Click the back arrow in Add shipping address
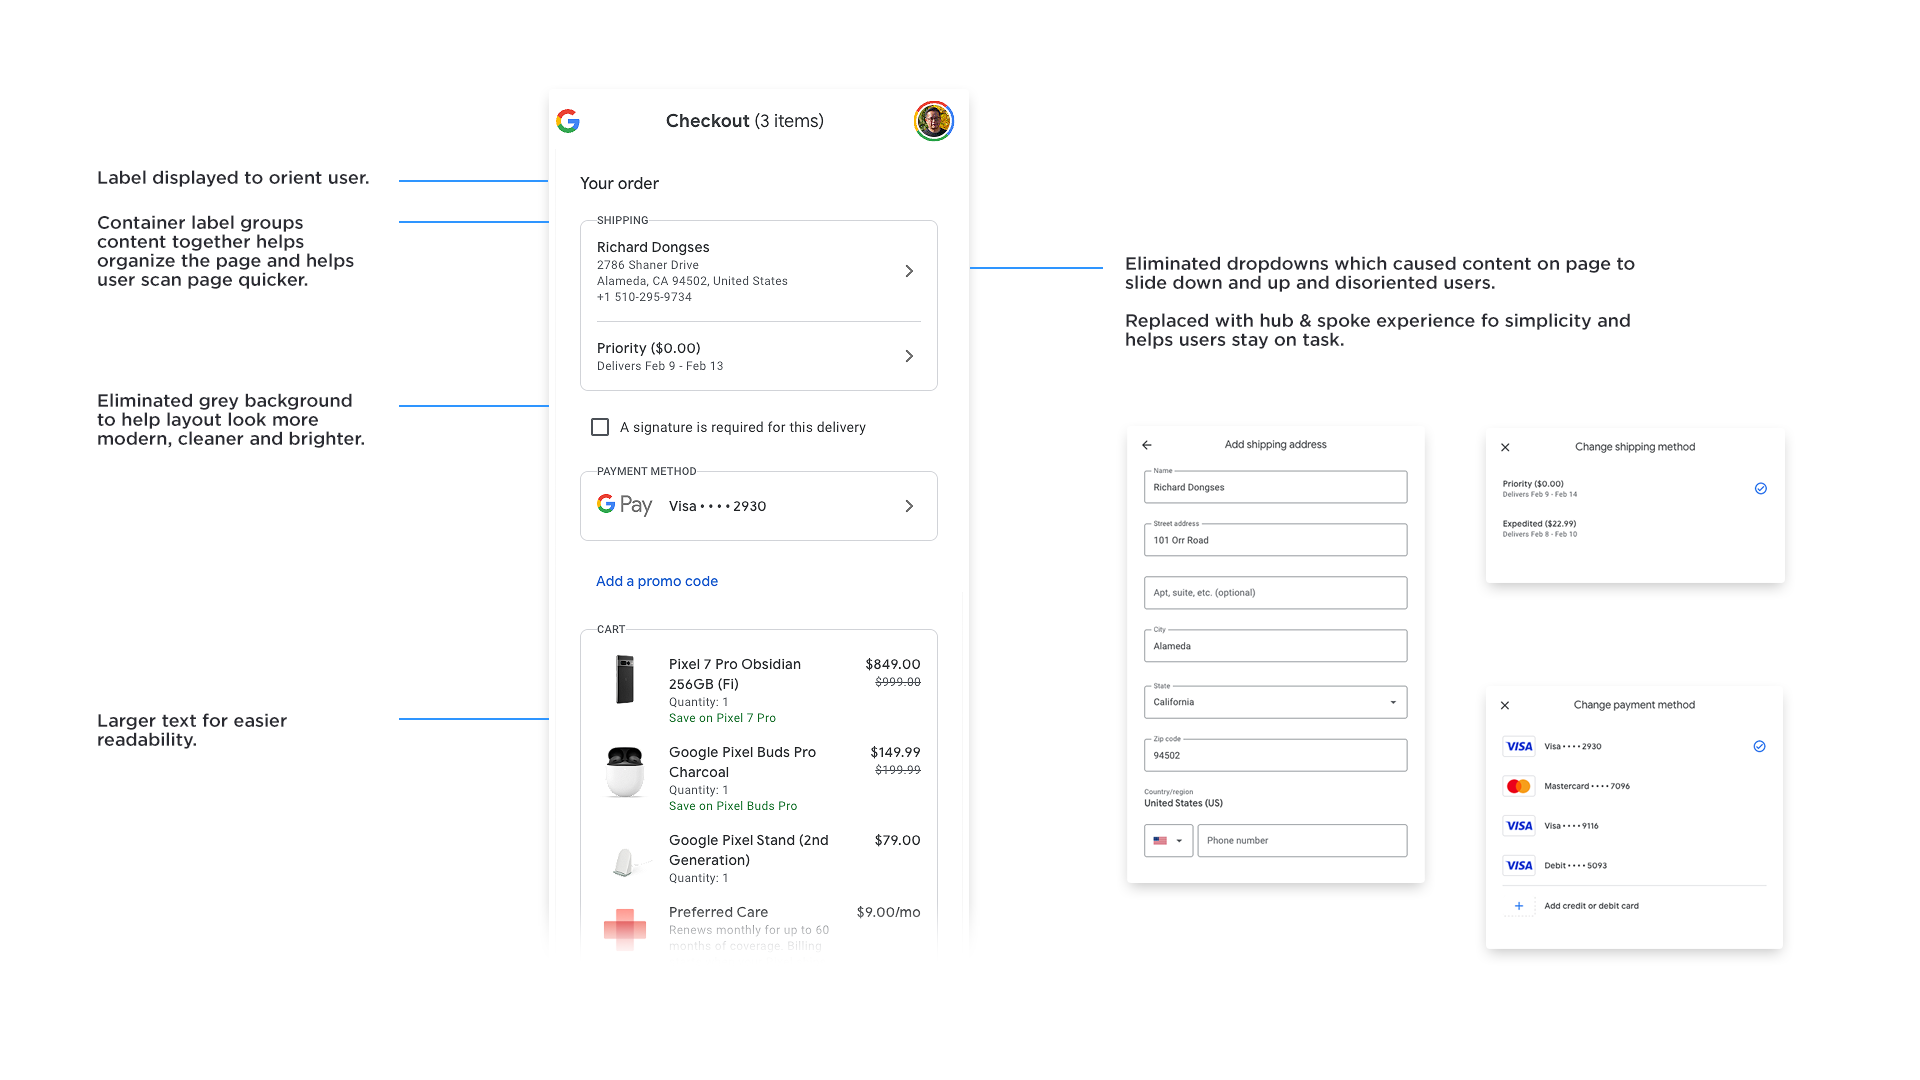The image size is (1920, 1080). pyautogui.click(x=1147, y=445)
